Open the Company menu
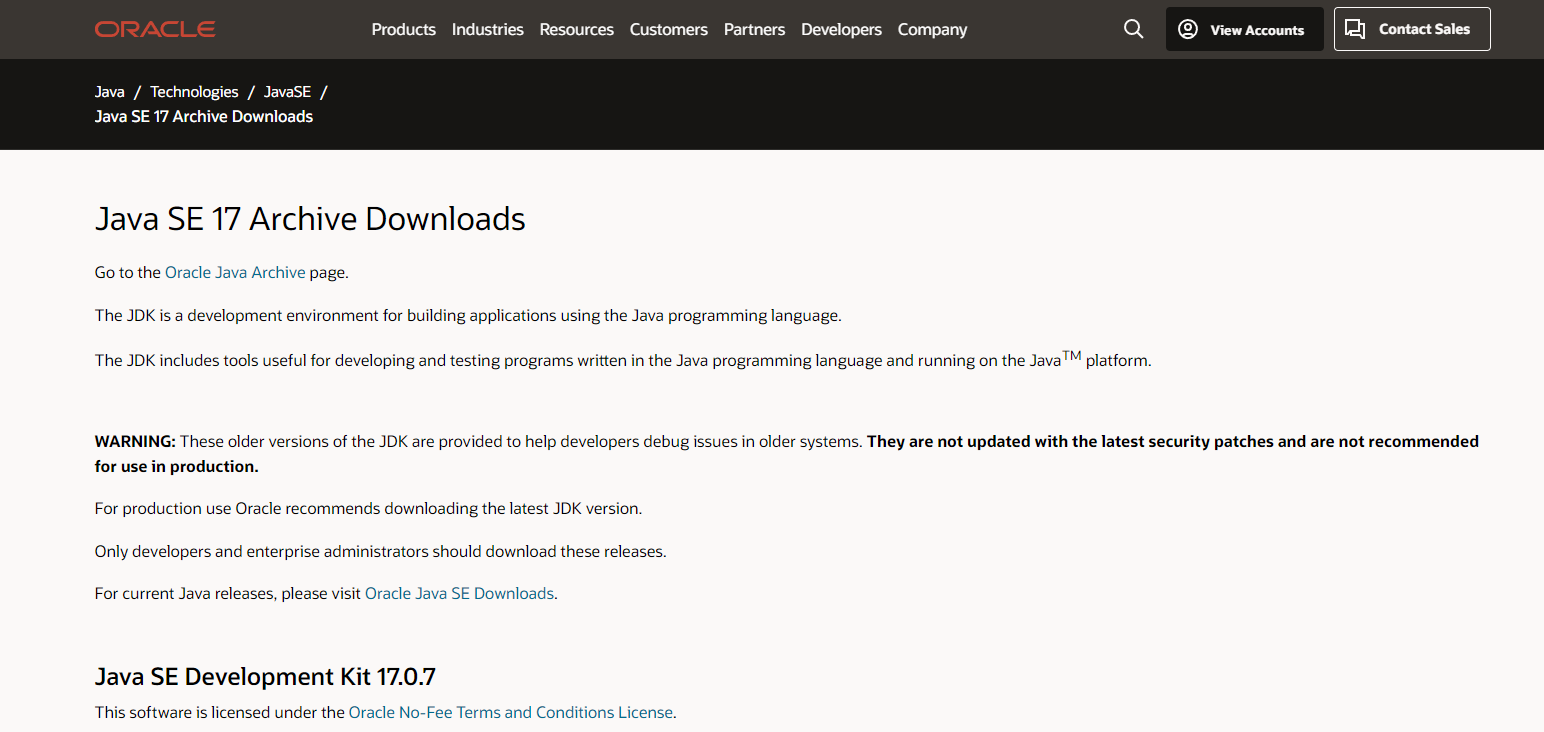The width and height of the screenshot is (1544, 732). (932, 30)
